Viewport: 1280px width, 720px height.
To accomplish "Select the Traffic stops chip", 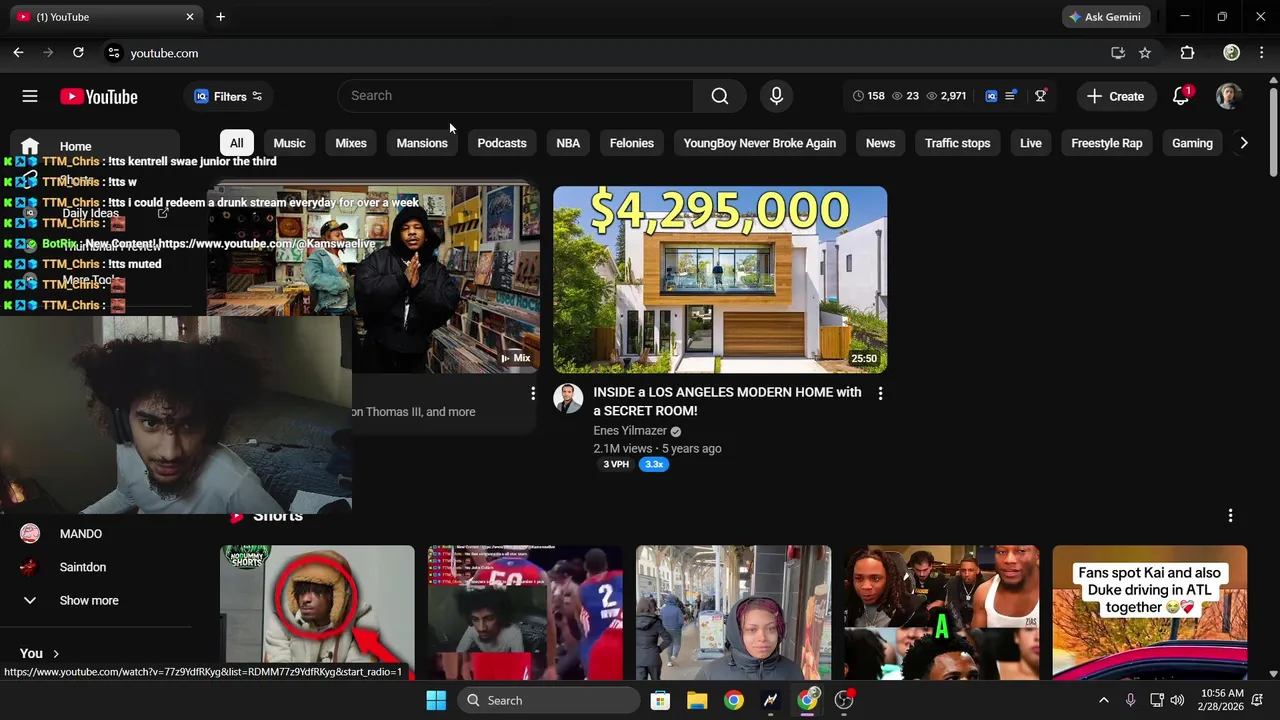I will click(x=957, y=143).
